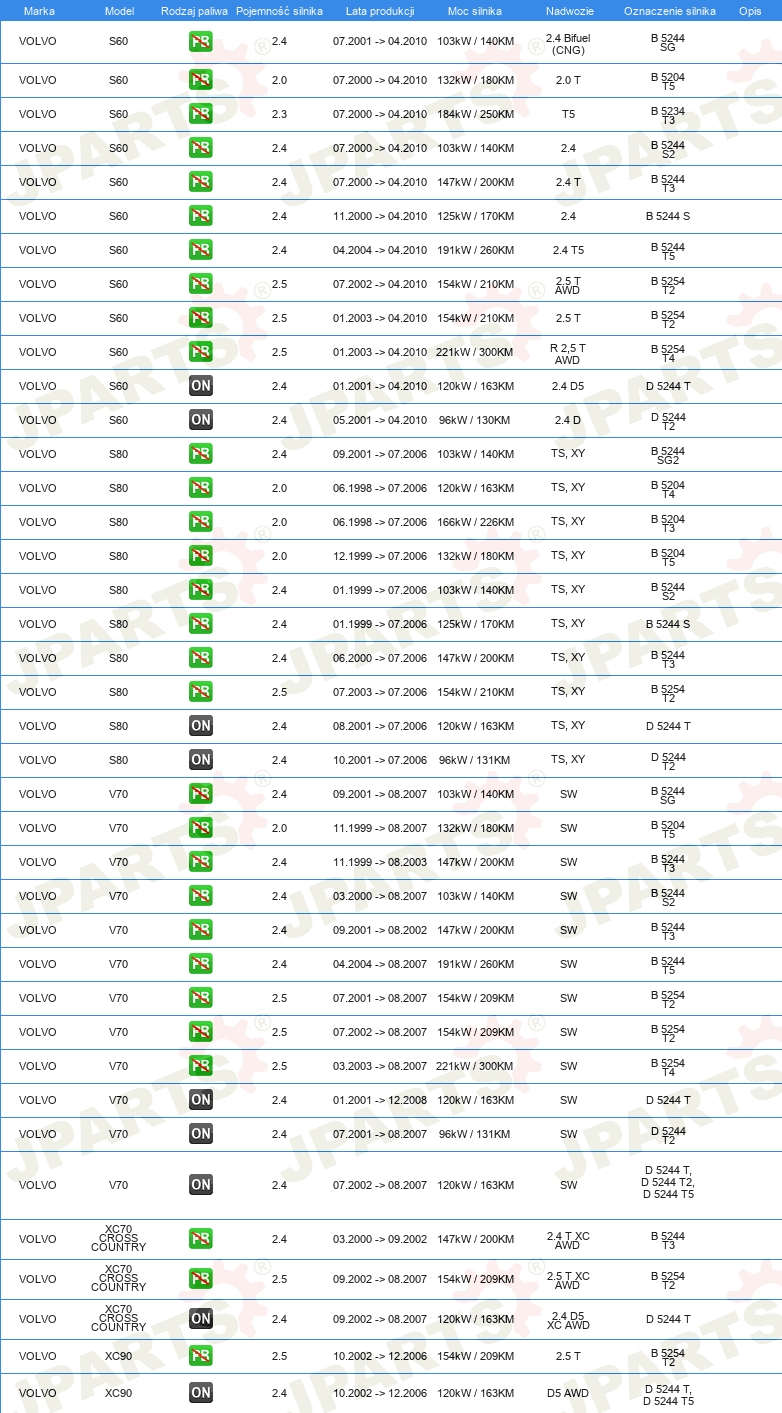The image size is (782, 1413).
Task: Click the petrol icon in the XC90 2.5 T row
Action: (x=201, y=1356)
